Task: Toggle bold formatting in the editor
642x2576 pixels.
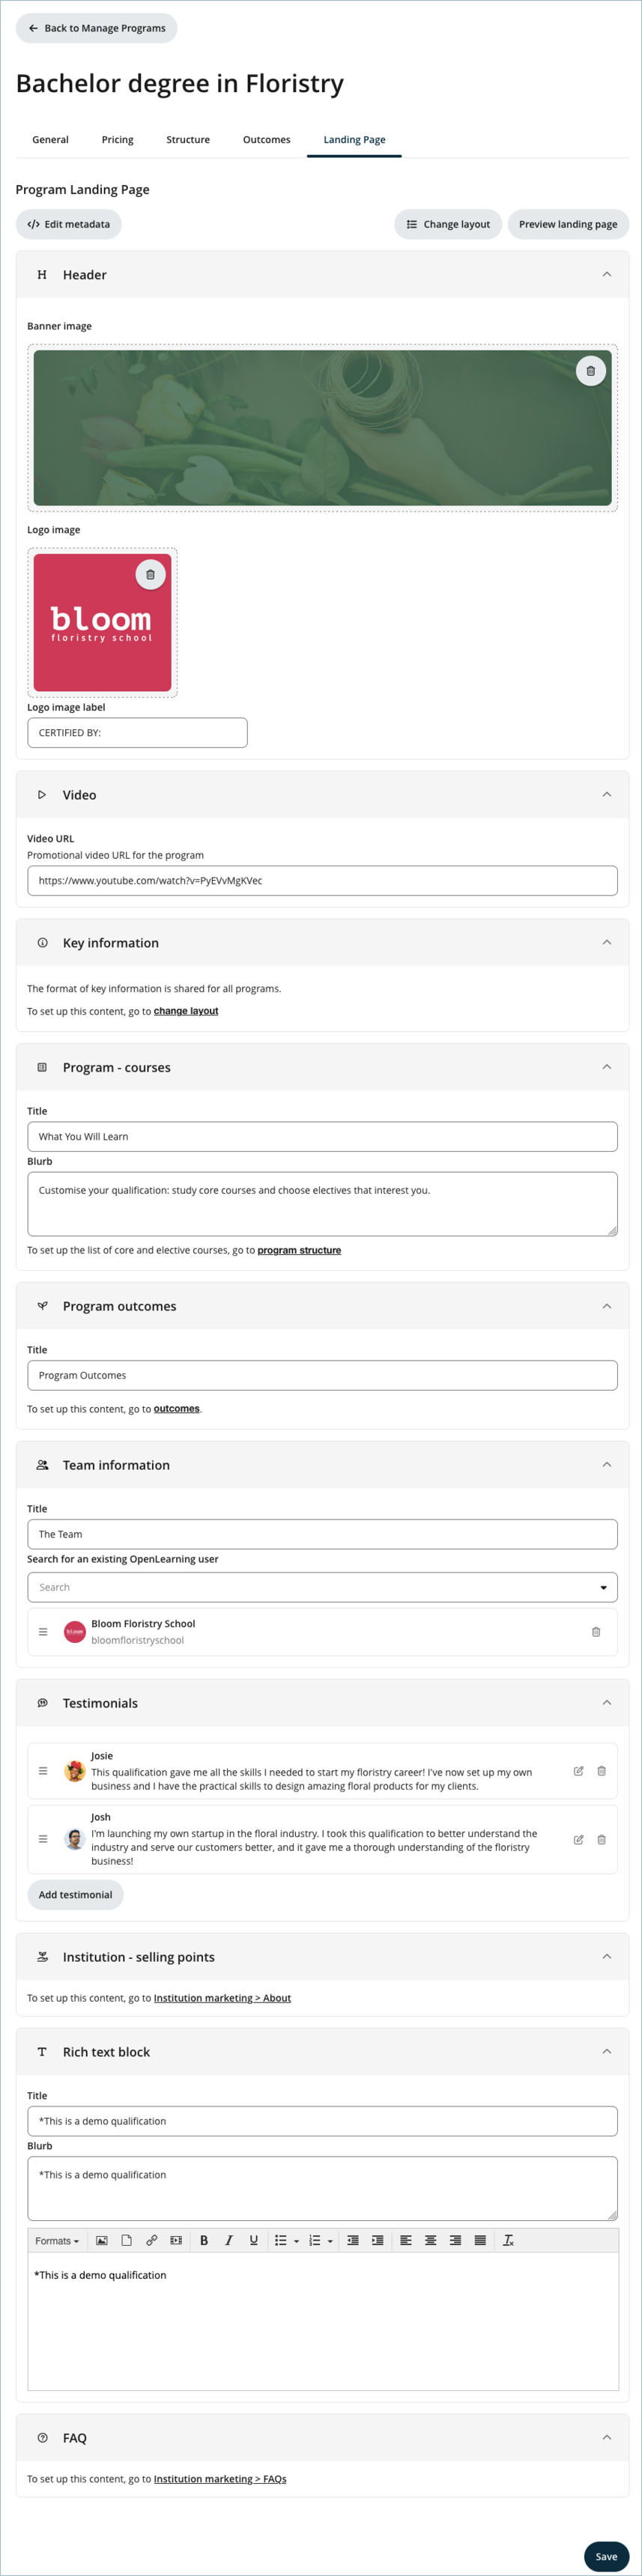Action: click(204, 2240)
